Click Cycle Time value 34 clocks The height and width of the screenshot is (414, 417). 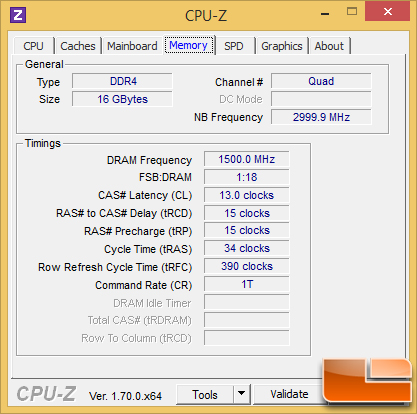click(247, 248)
